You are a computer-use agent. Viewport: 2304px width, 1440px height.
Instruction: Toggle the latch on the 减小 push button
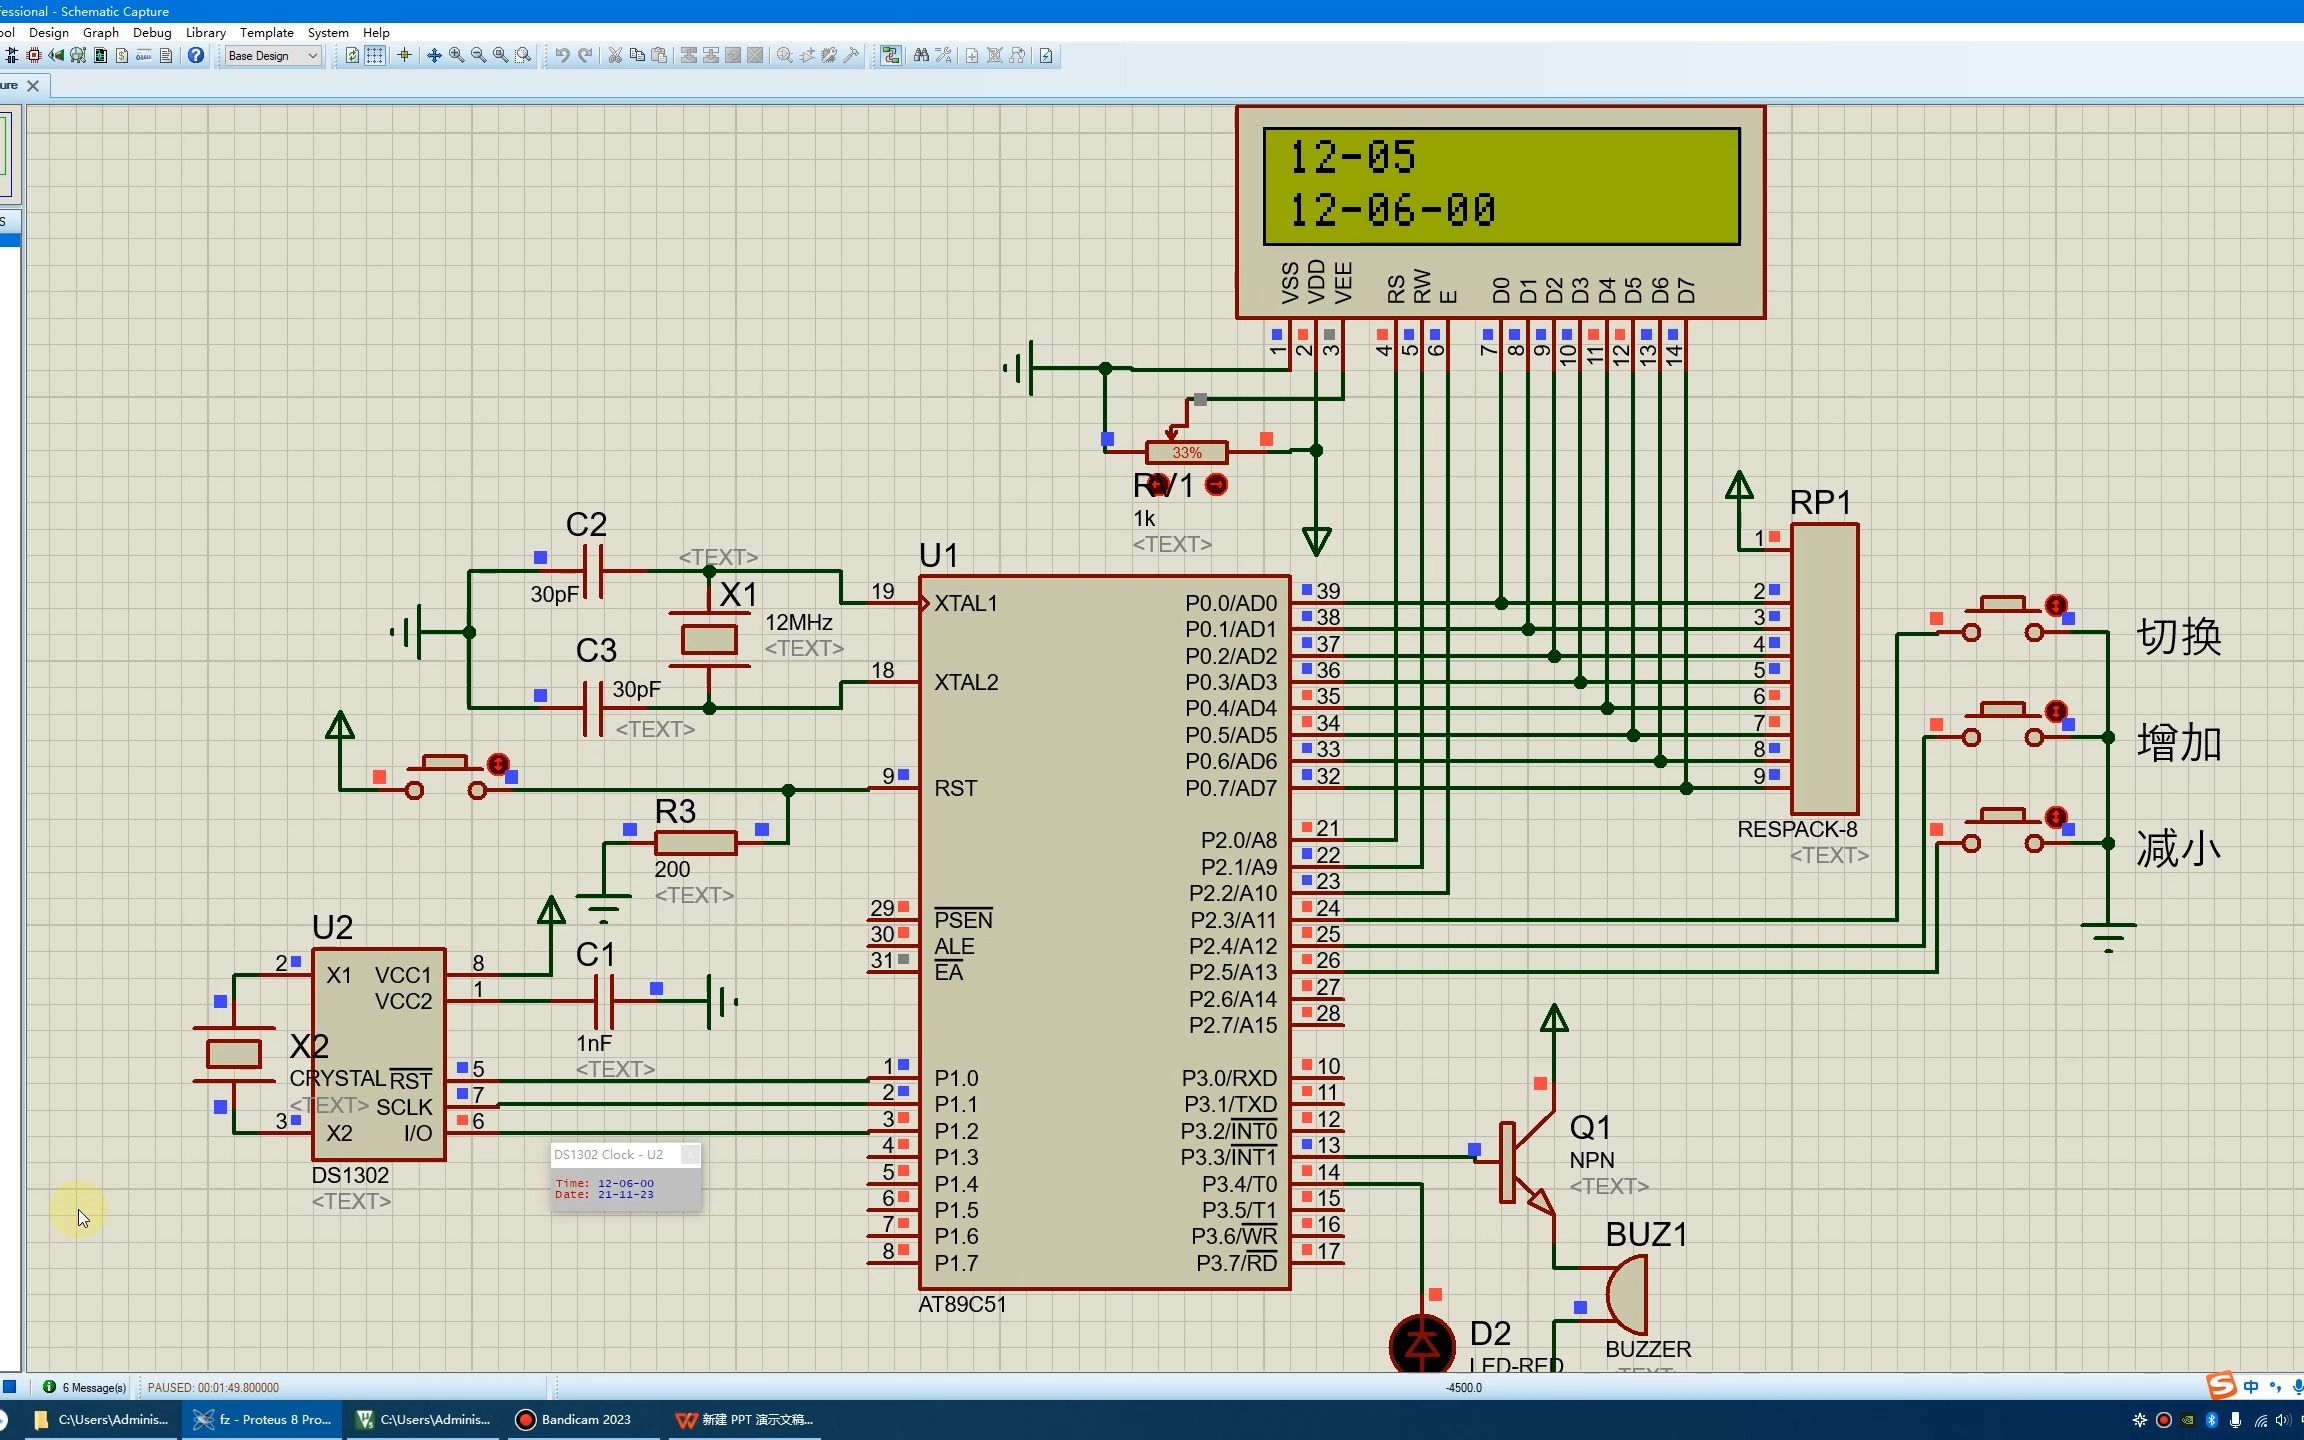[x=2056, y=817]
